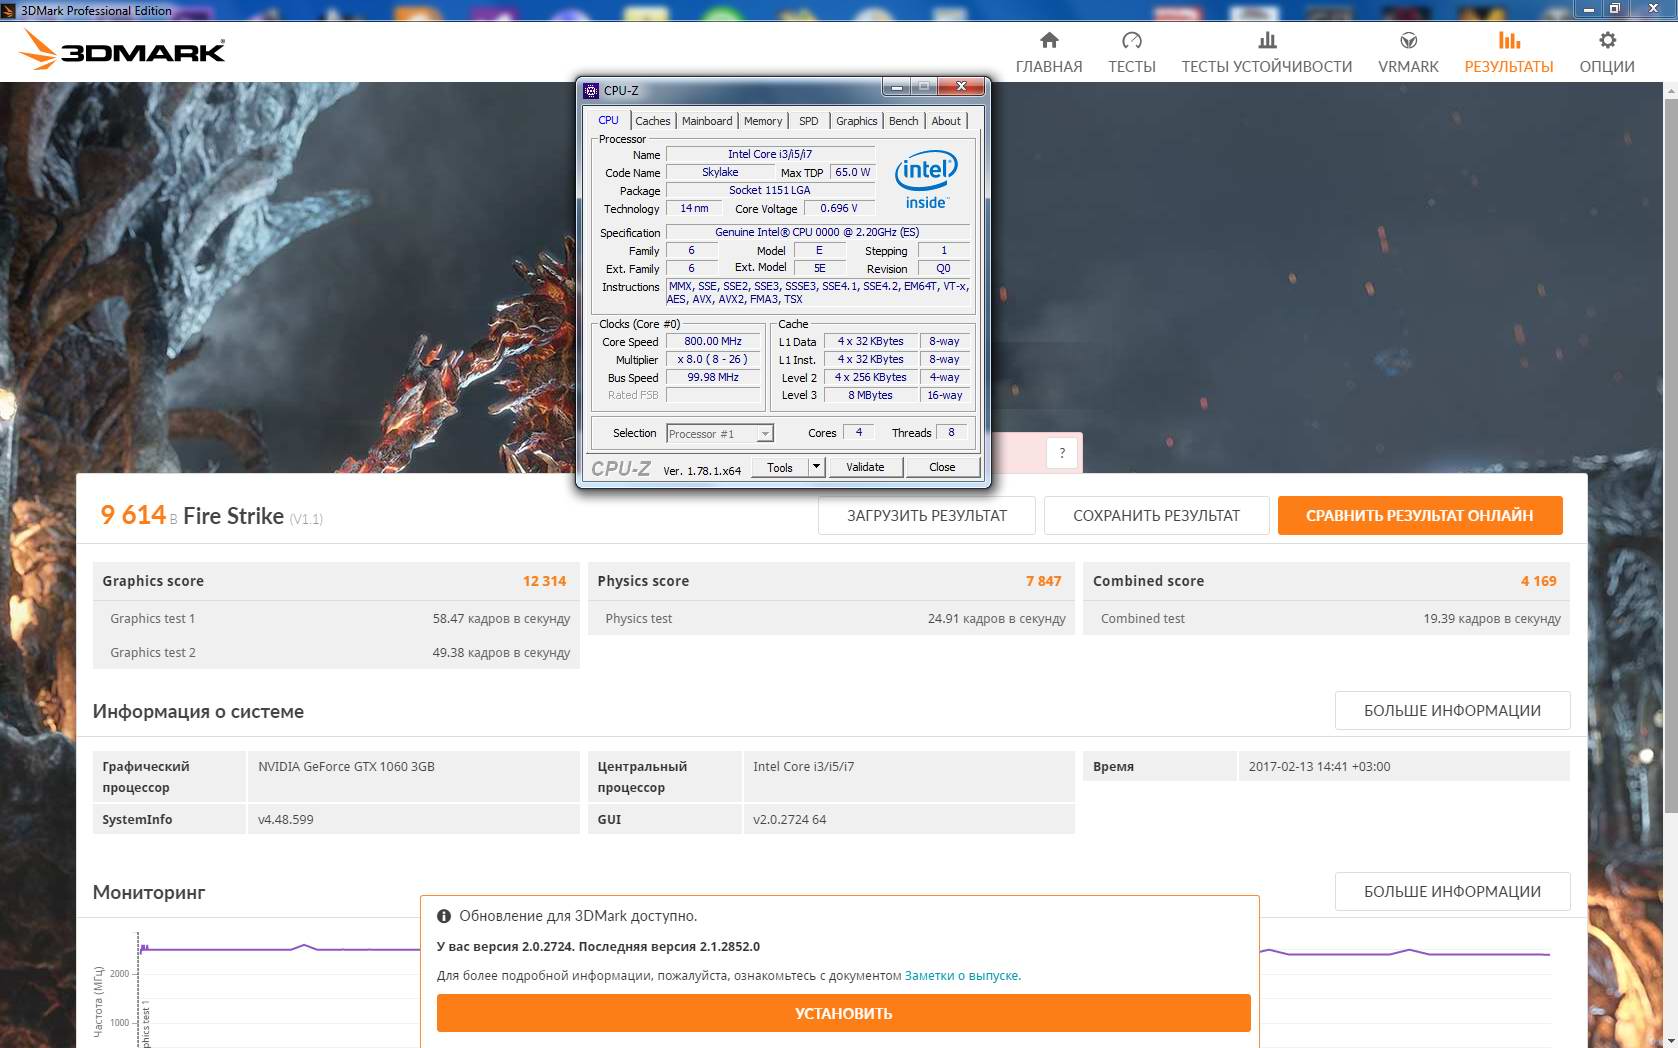Open the Главная home icon

[1049, 40]
